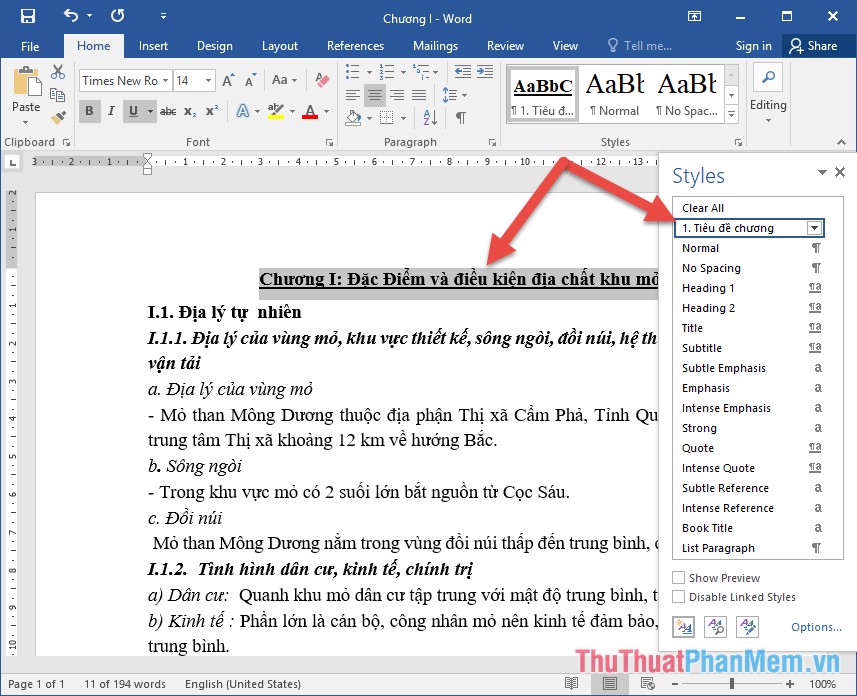Viewport: 857px width, 696px height.
Task: Enable Show Preview in Styles pane
Action: [x=678, y=577]
